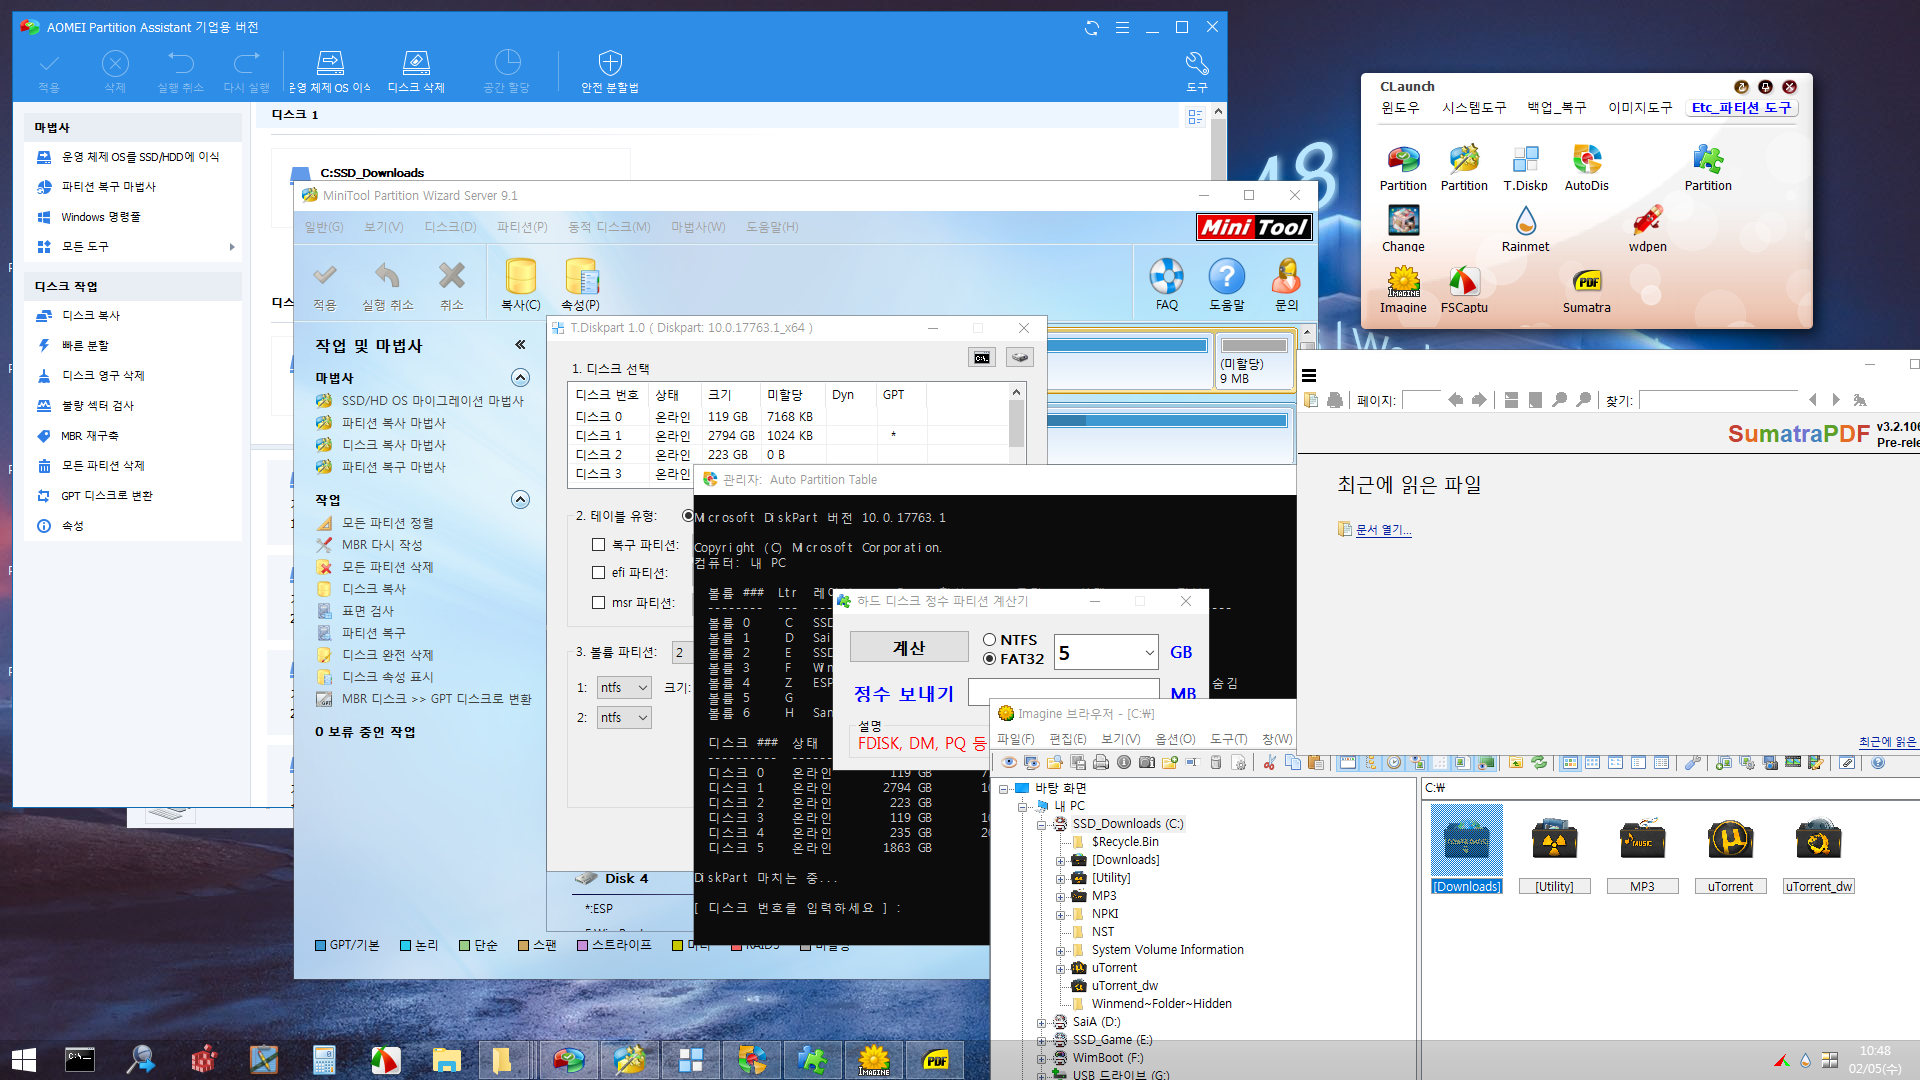Launch AutoDis from the CLaunch panel

click(x=1586, y=167)
